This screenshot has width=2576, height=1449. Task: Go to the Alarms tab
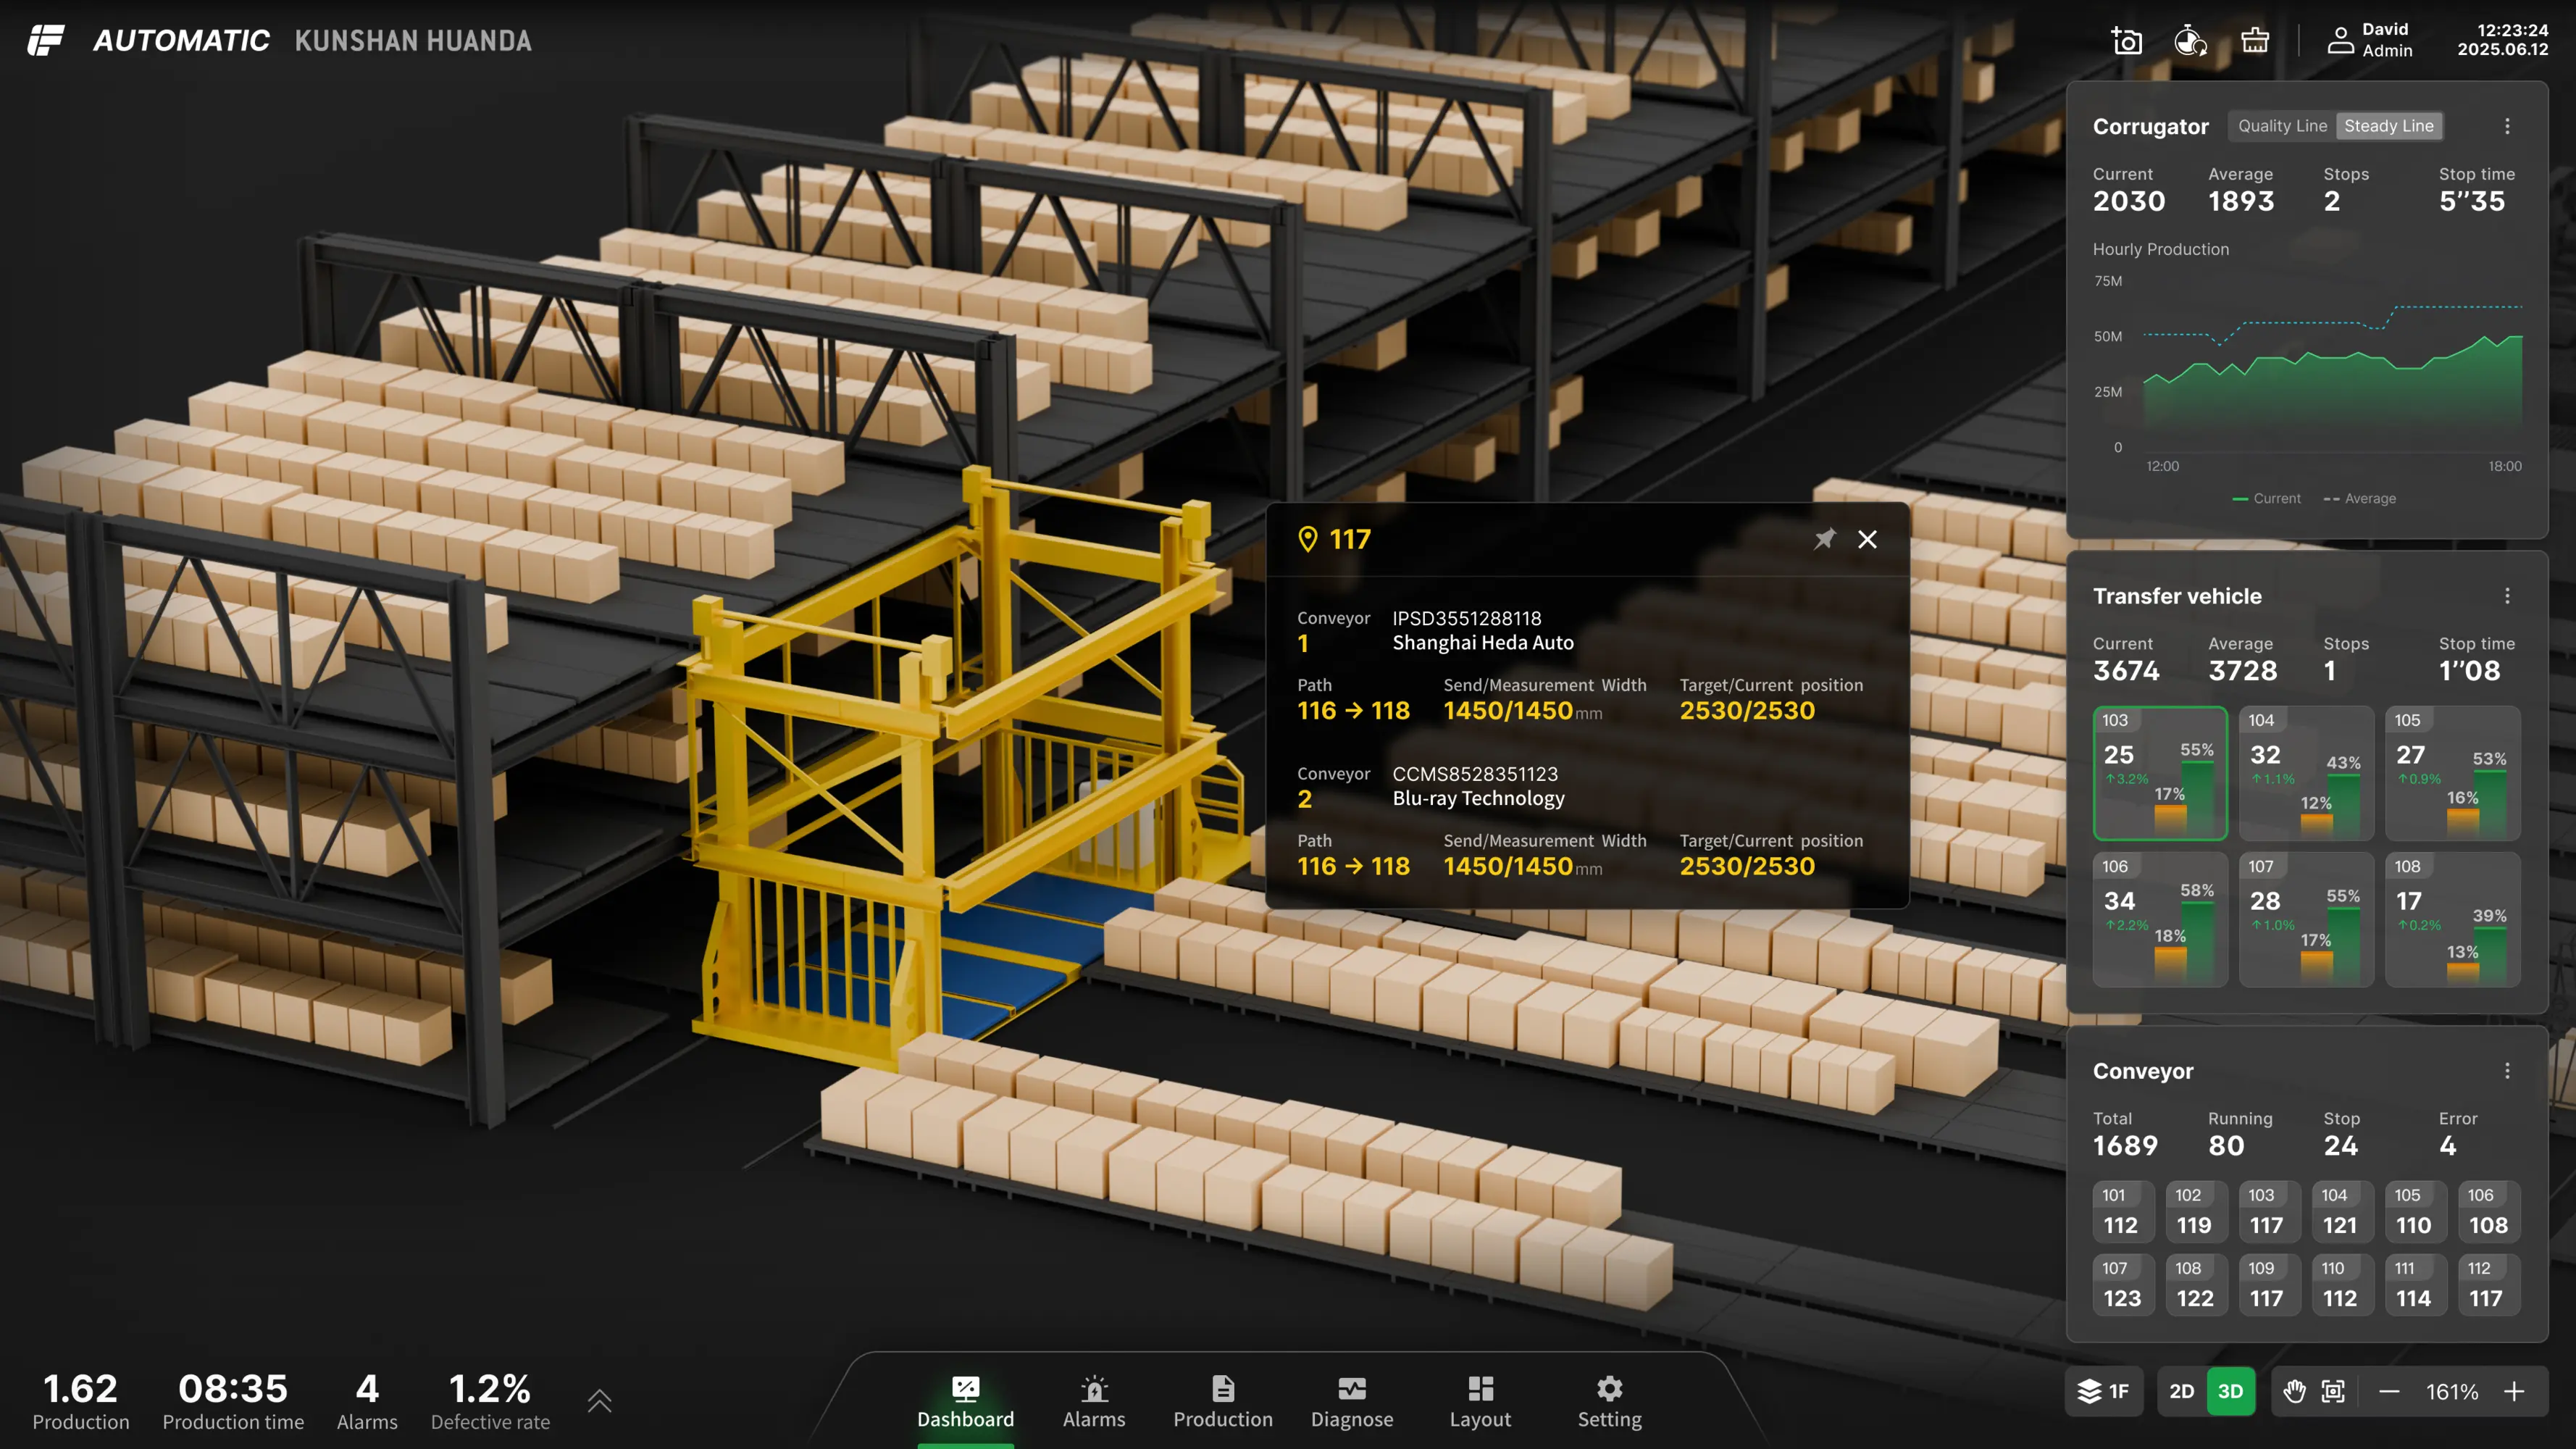click(x=1094, y=1401)
